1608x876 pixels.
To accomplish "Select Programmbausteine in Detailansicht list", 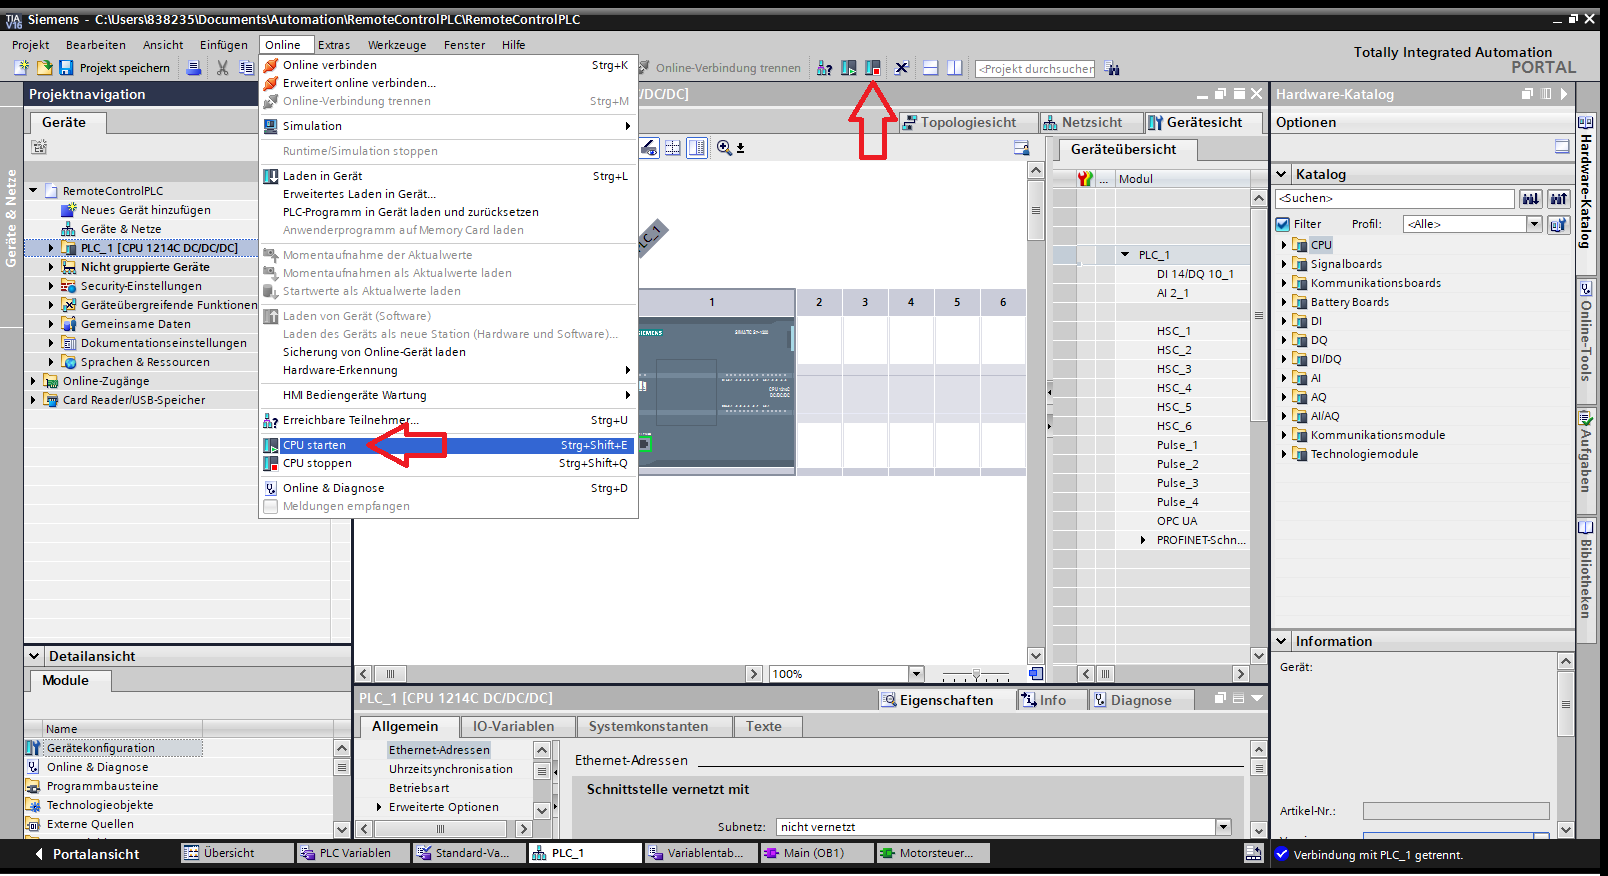I will 103,786.
